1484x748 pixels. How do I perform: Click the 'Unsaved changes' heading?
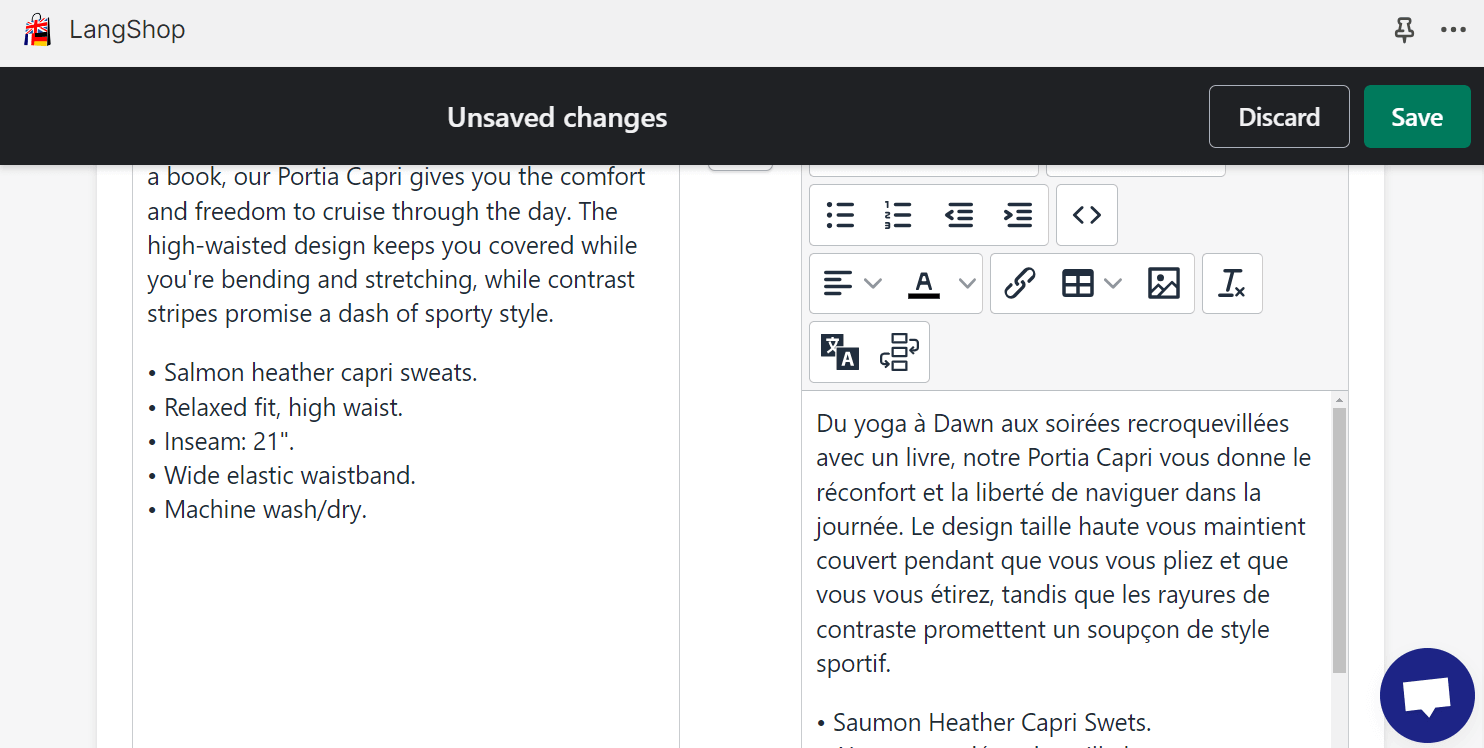pos(557,117)
